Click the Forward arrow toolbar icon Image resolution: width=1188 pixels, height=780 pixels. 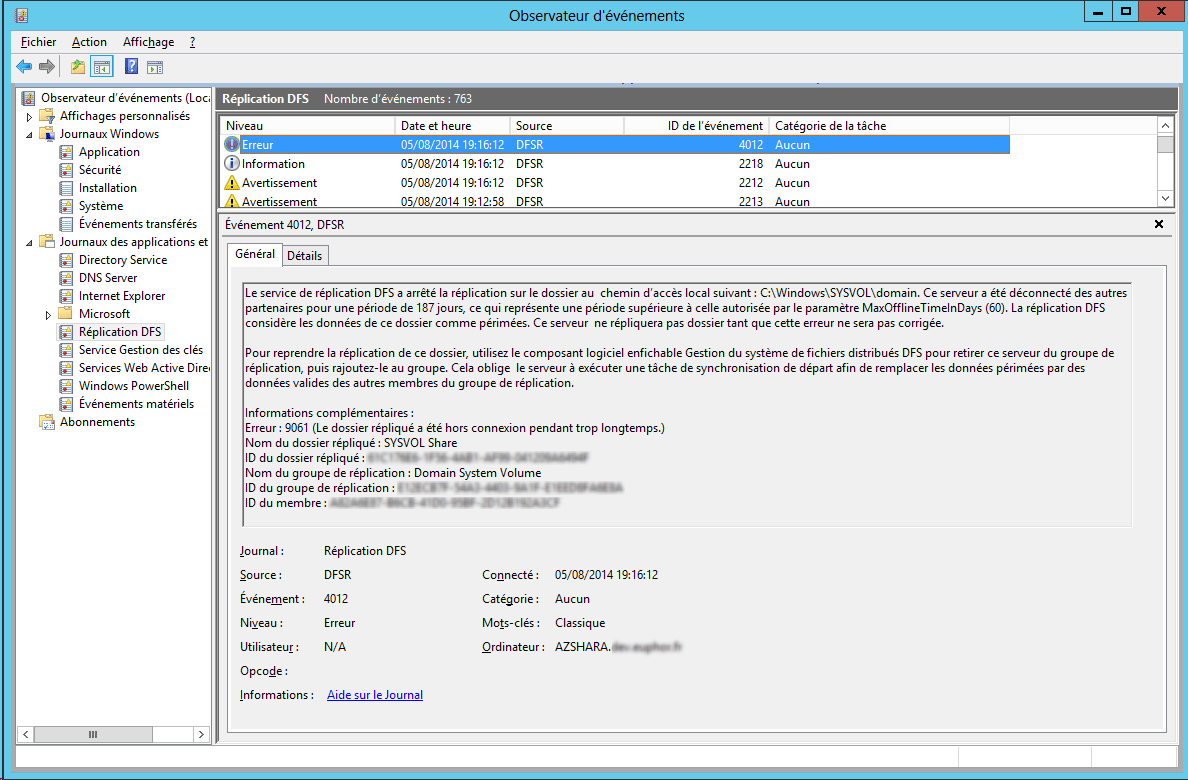coord(46,67)
